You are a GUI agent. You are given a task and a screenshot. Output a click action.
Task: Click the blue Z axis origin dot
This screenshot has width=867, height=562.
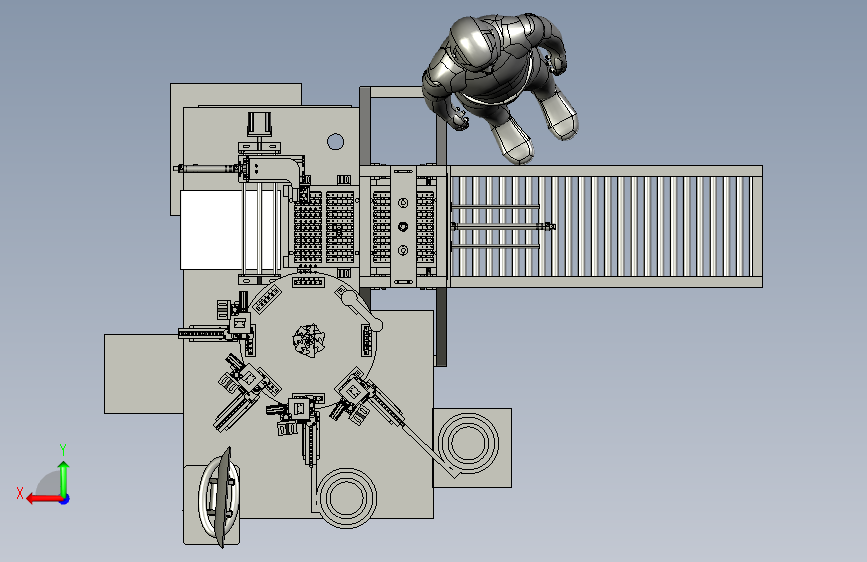(65, 499)
